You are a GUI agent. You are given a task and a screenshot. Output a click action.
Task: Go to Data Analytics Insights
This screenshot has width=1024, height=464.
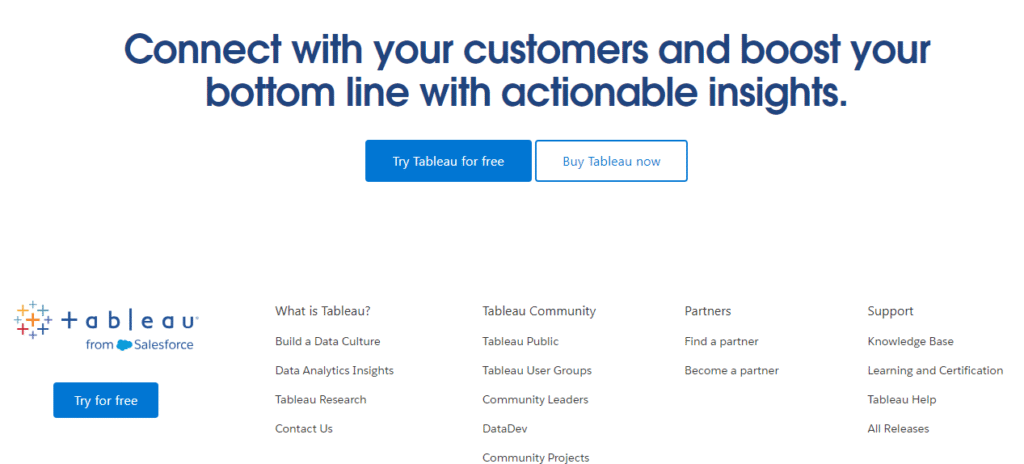[334, 371]
